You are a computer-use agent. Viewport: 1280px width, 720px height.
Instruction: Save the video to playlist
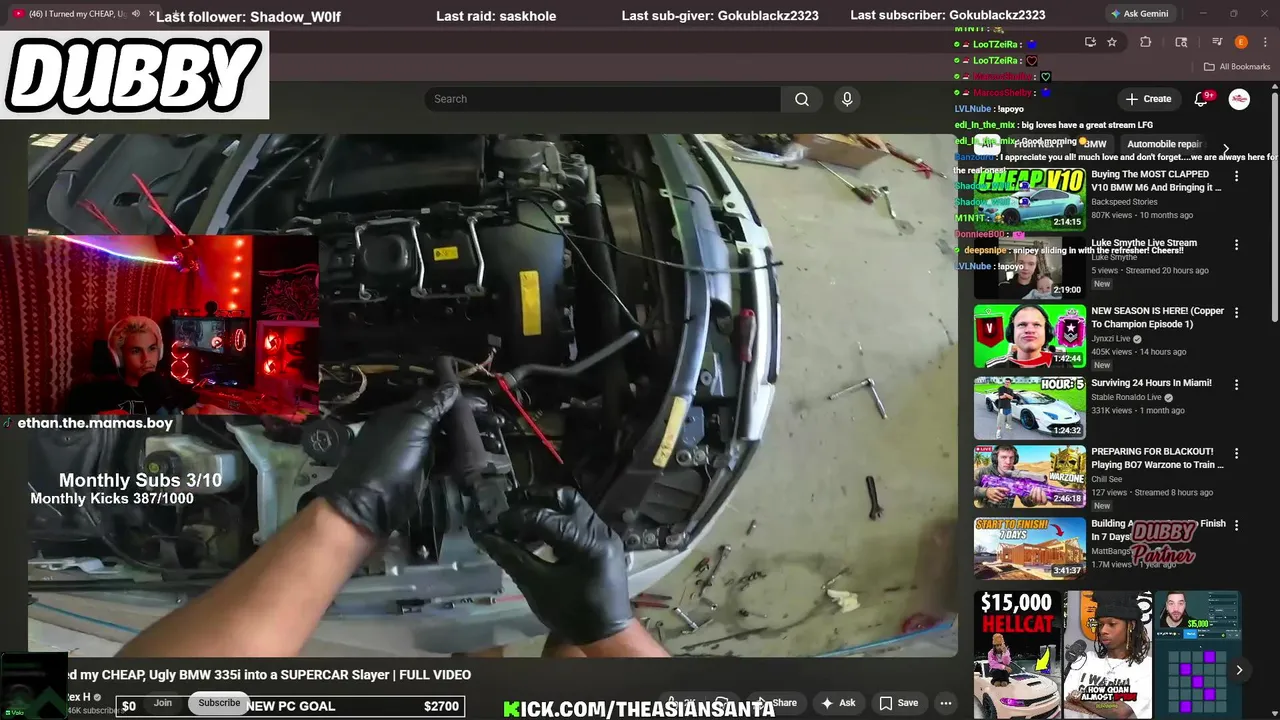pos(898,703)
